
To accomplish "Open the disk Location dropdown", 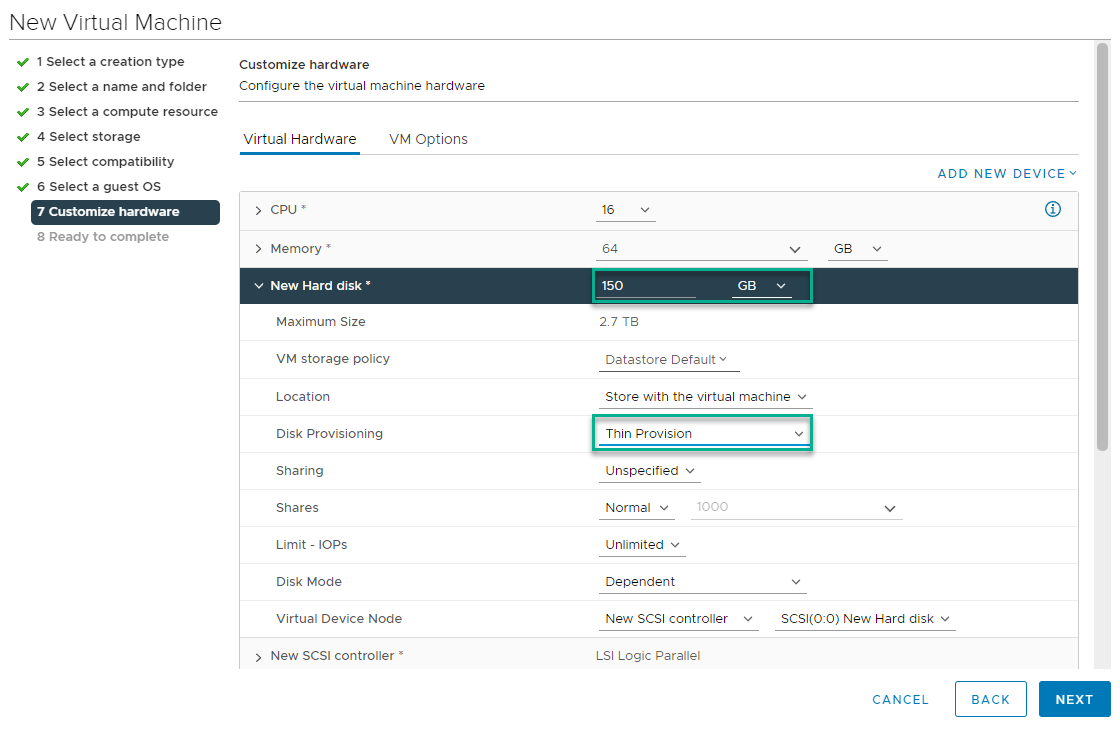I will (705, 397).
